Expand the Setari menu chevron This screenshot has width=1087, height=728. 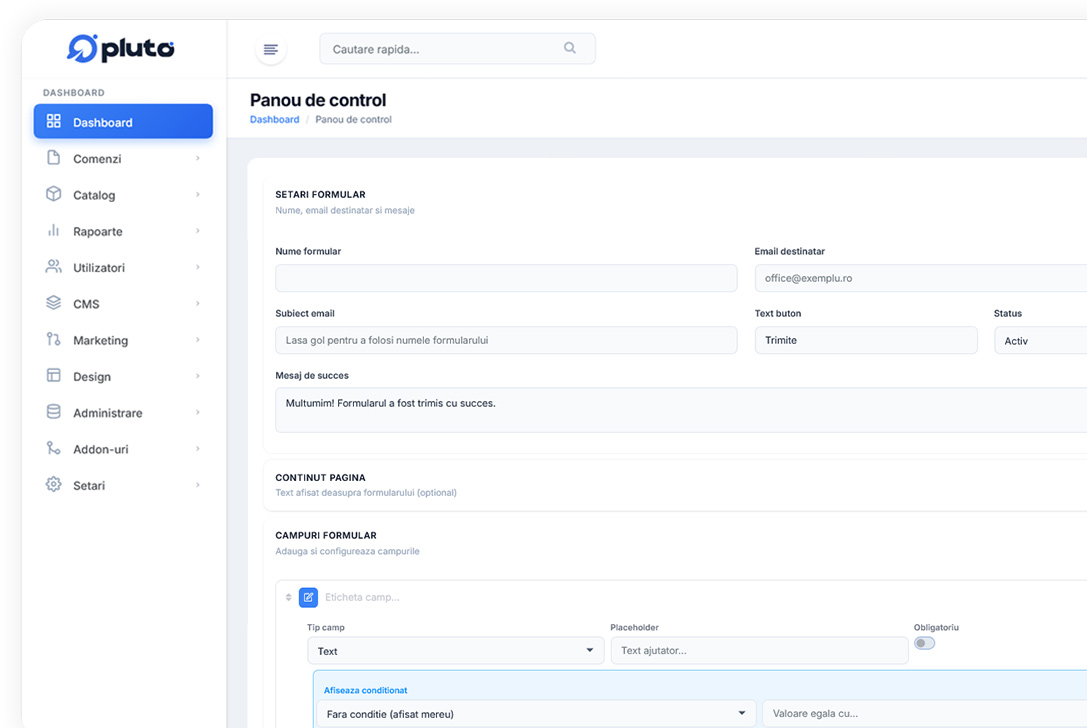point(198,485)
